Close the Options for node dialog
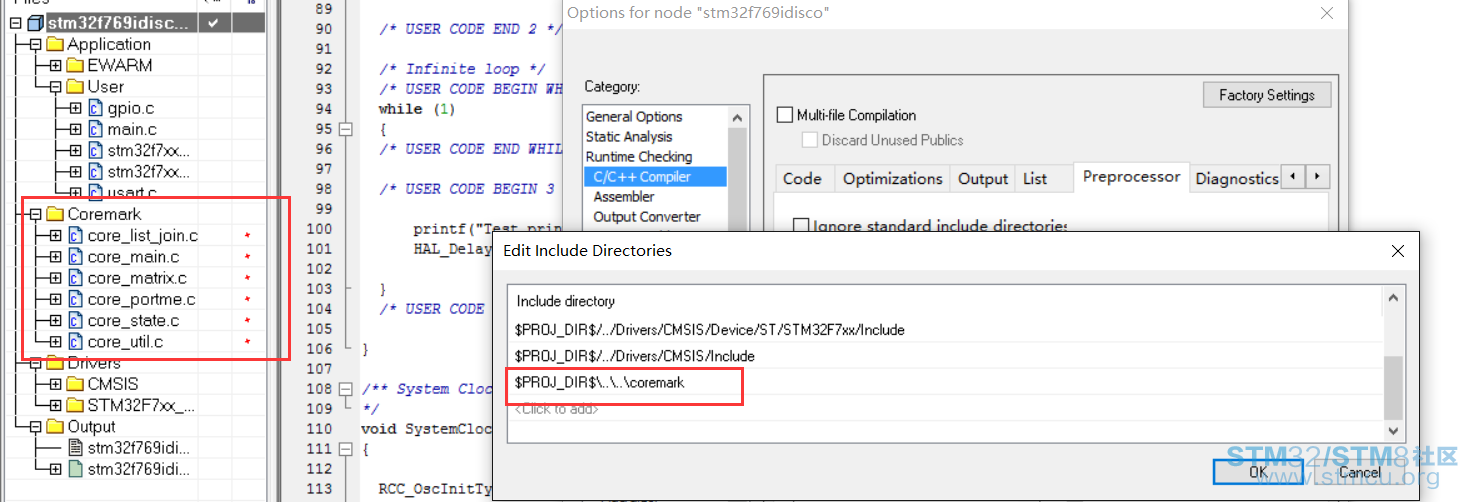The image size is (1464, 502). [1327, 13]
